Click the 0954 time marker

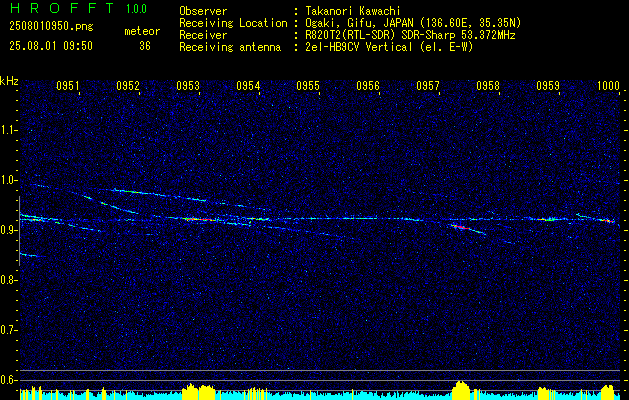248,85
